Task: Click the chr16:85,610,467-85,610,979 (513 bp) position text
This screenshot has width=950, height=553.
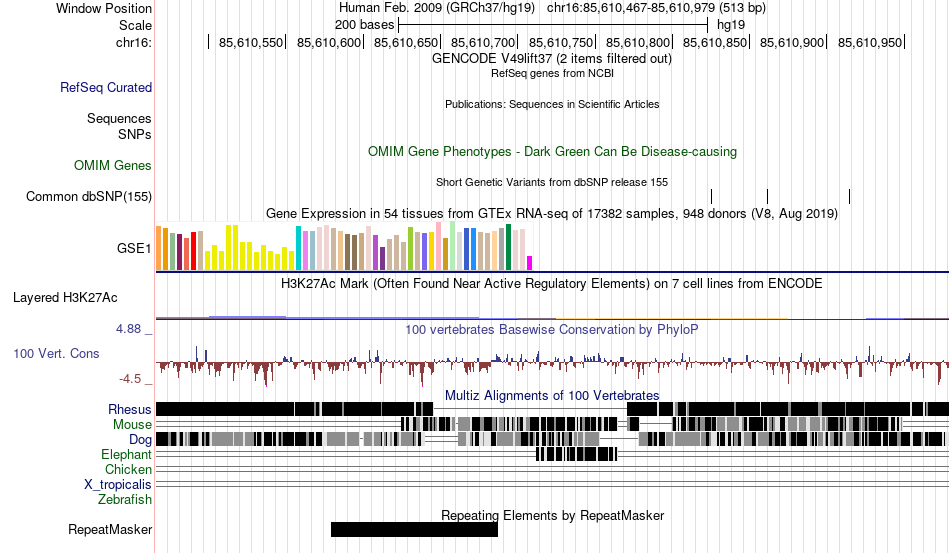Action: tap(656, 8)
